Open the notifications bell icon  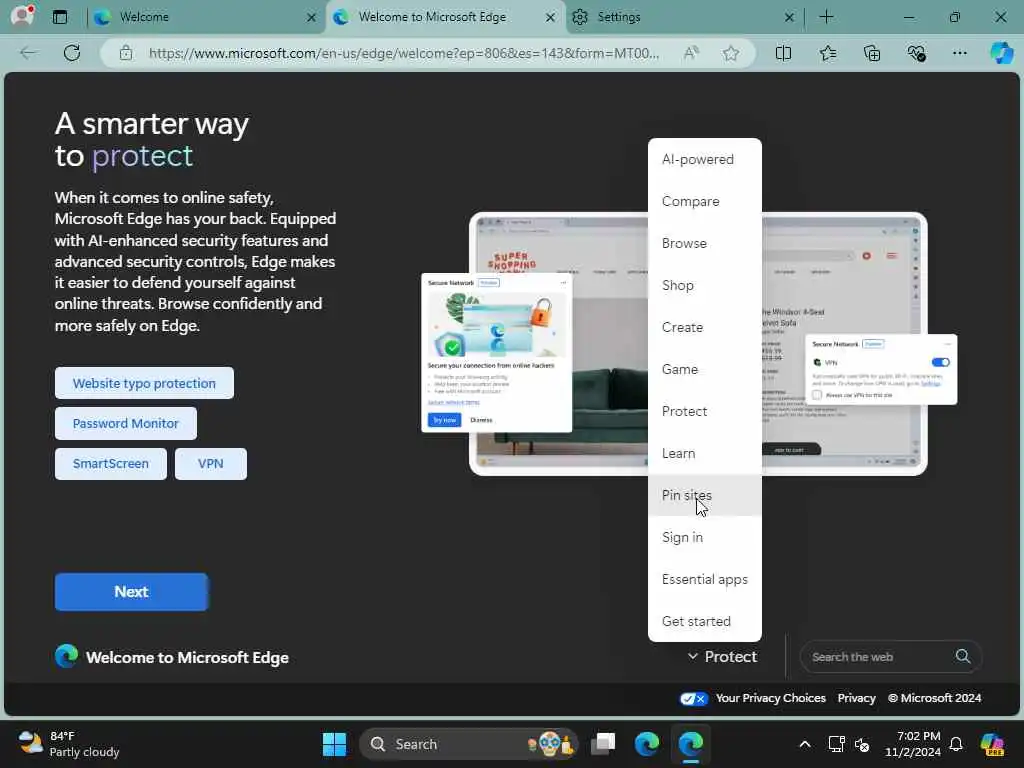point(956,744)
